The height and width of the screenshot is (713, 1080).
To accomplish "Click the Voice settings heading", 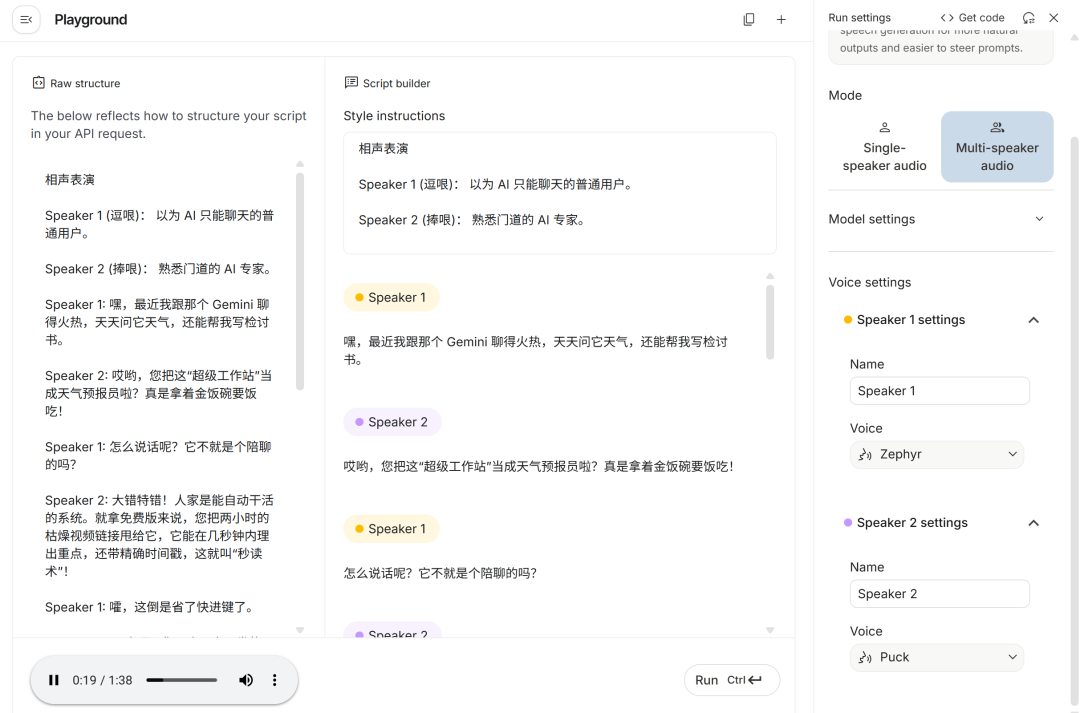I will (x=869, y=282).
